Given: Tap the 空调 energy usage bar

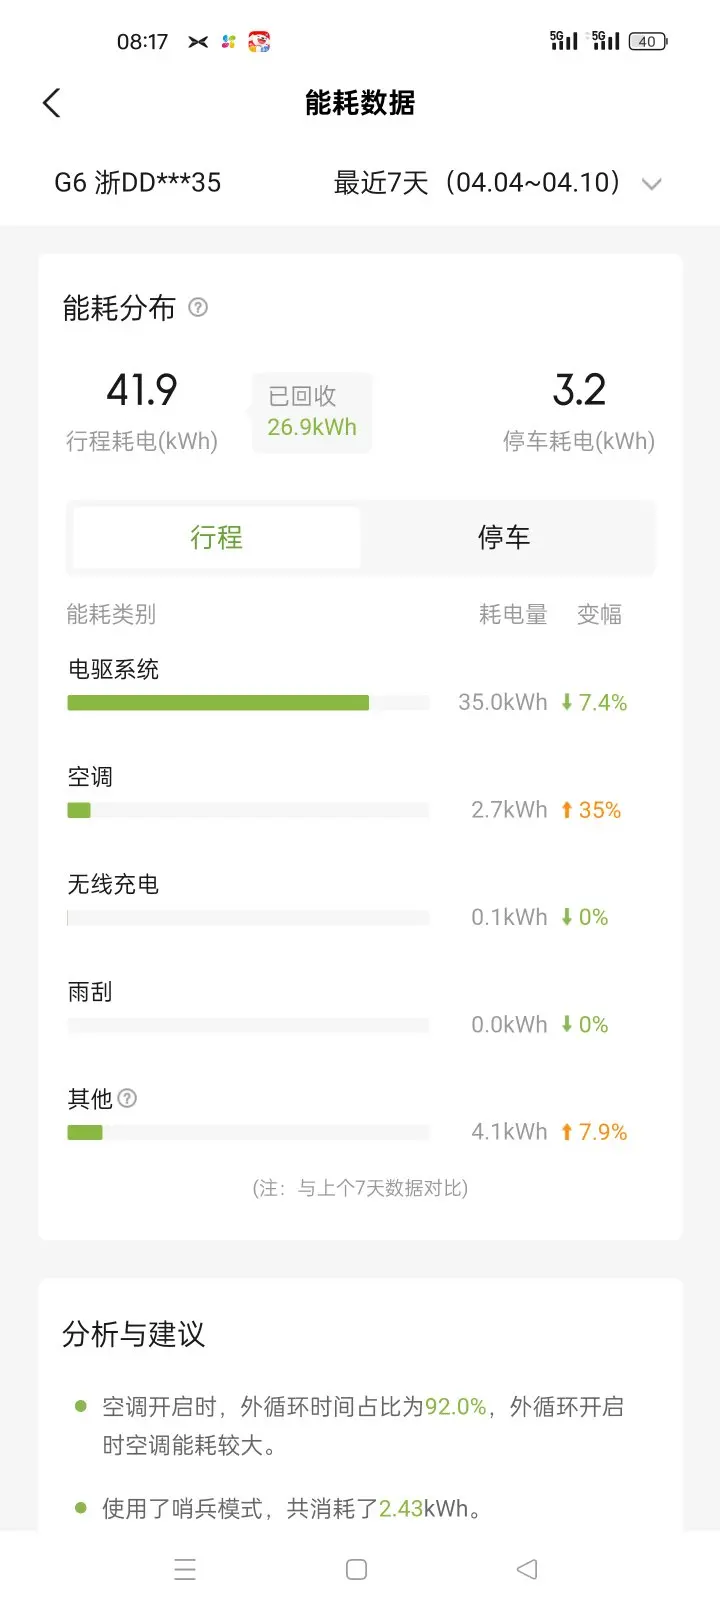Looking at the screenshot, I should (x=247, y=810).
